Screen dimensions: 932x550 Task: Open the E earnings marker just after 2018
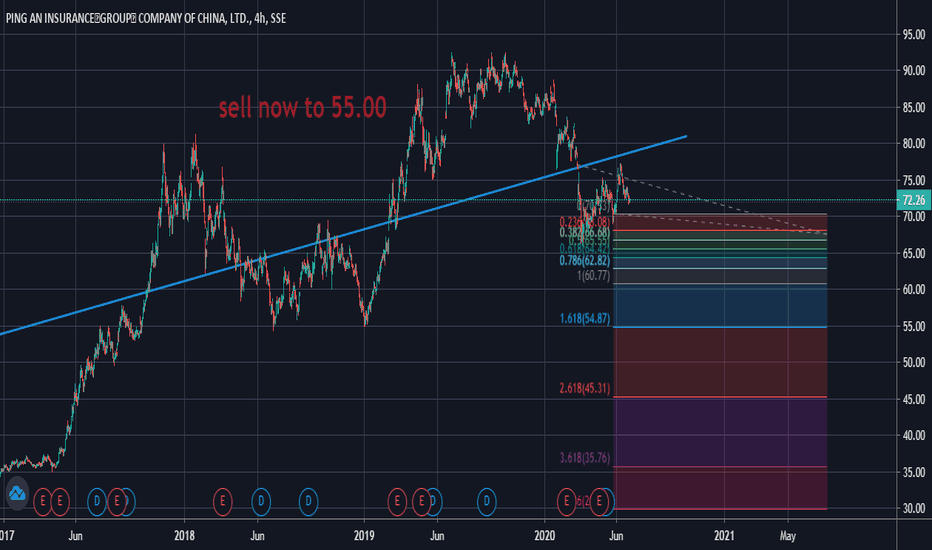coord(222,502)
